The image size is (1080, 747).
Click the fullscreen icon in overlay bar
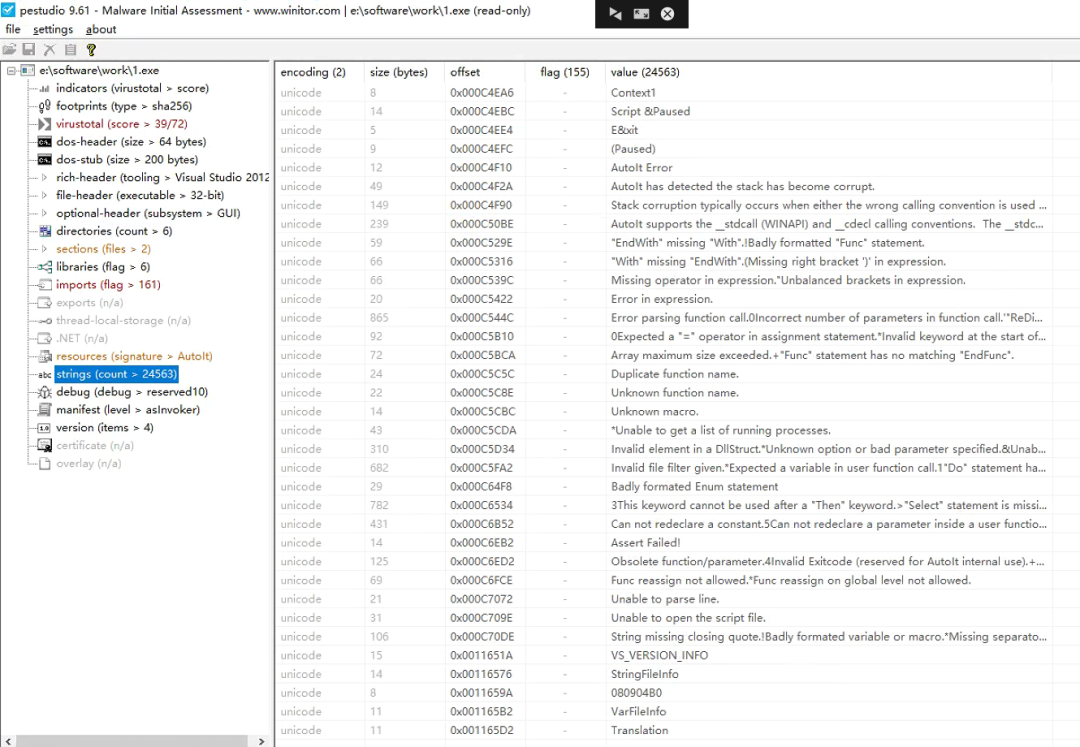641,14
